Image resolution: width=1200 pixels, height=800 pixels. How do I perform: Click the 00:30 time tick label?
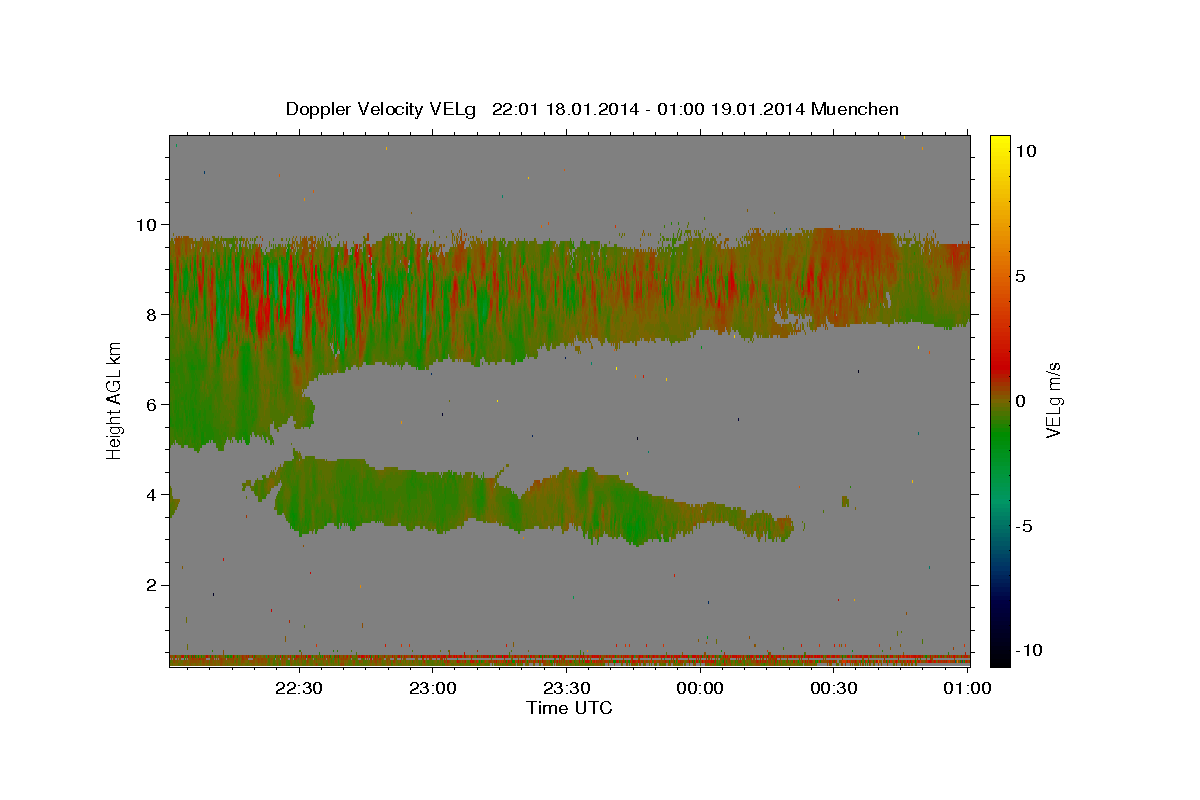[x=834, y=688]
